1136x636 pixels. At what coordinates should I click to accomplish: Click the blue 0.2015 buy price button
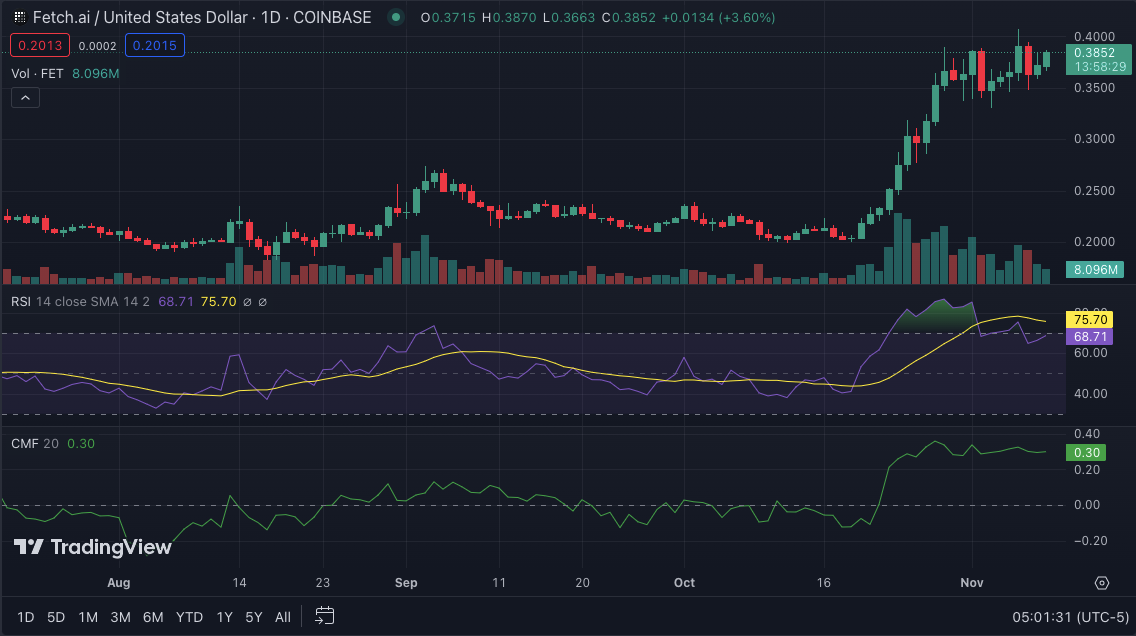pos(157,45)
